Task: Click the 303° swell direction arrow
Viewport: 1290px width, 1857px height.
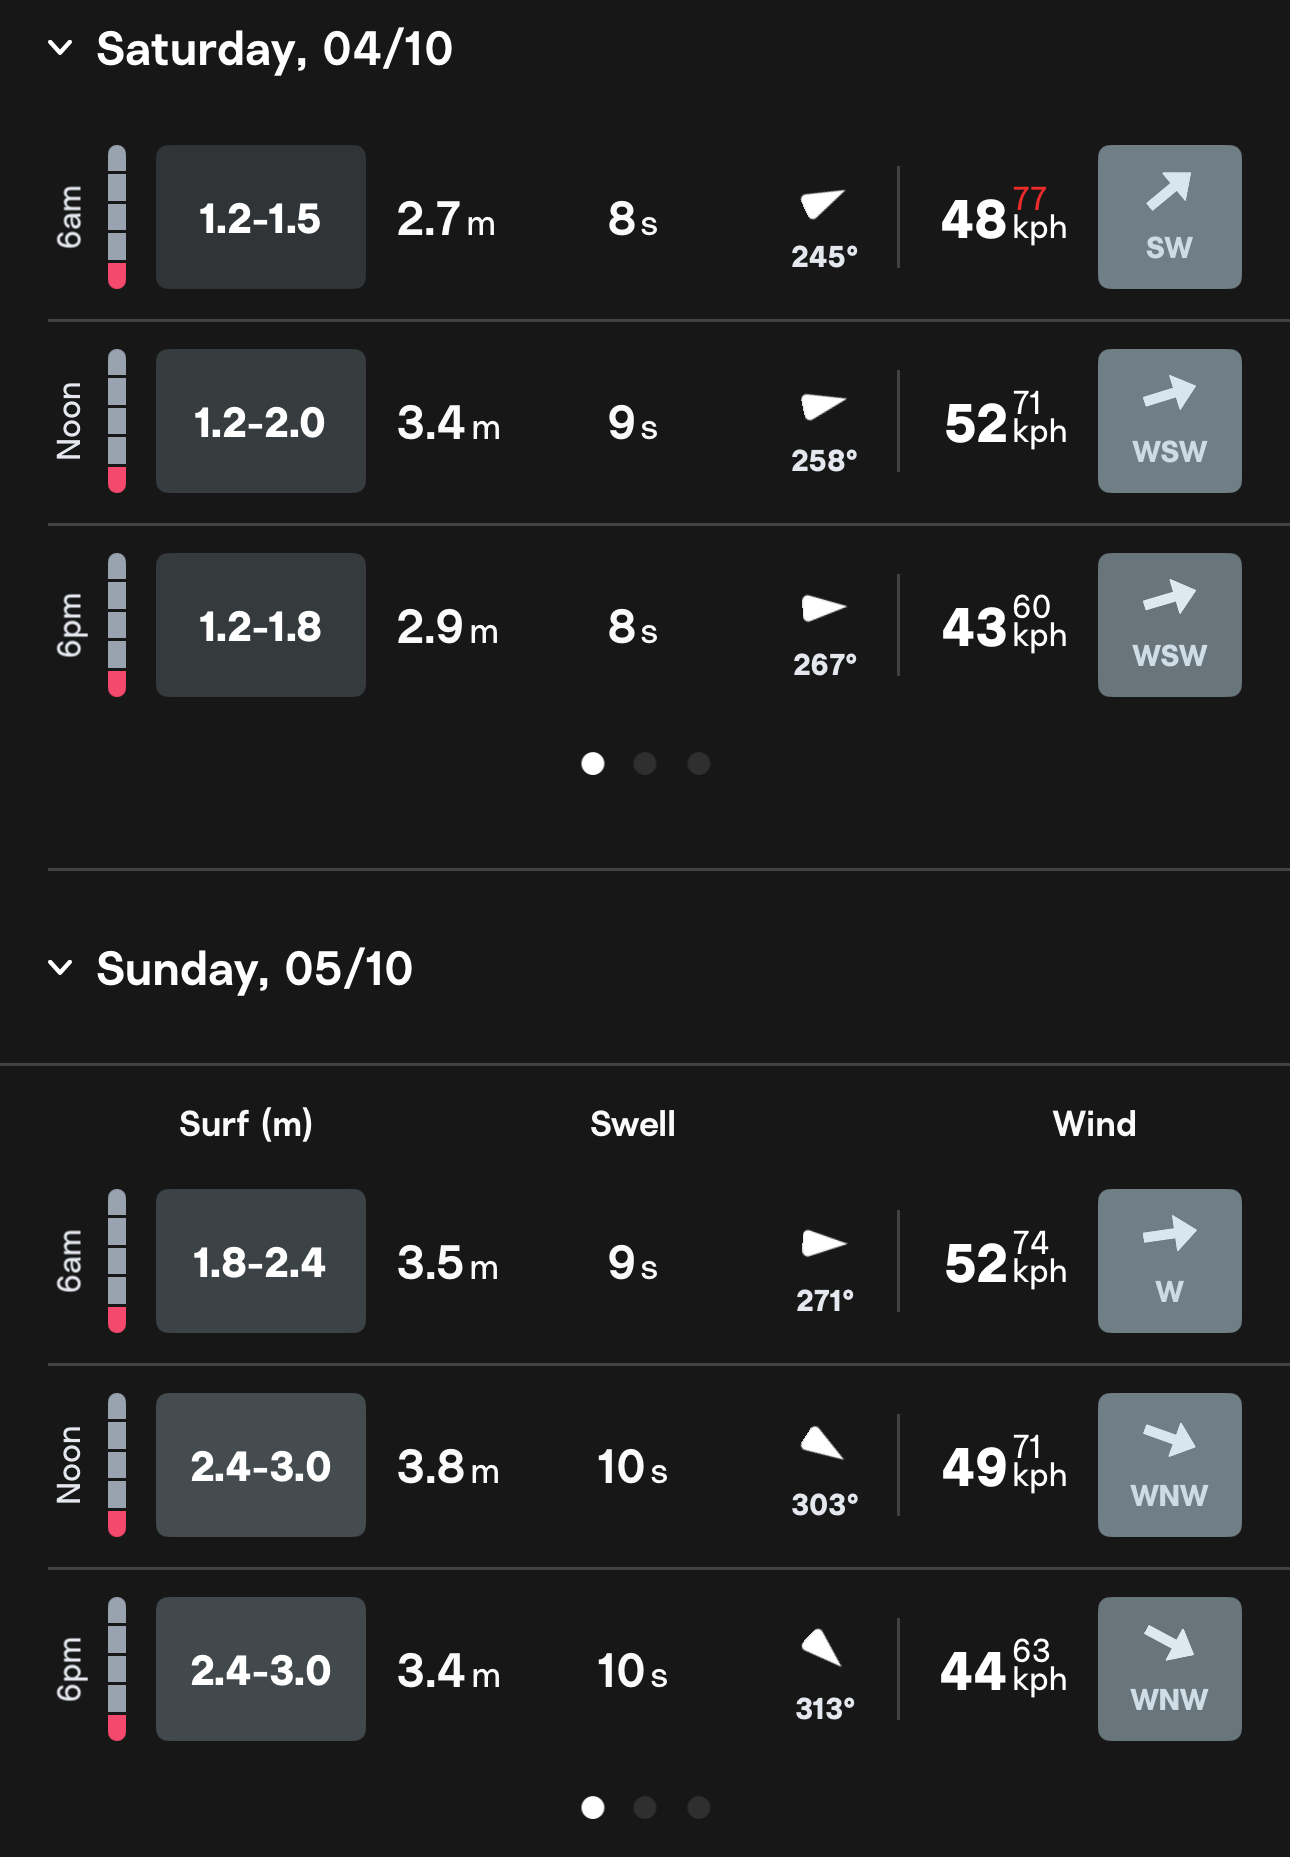Action: click(822, 1443)
